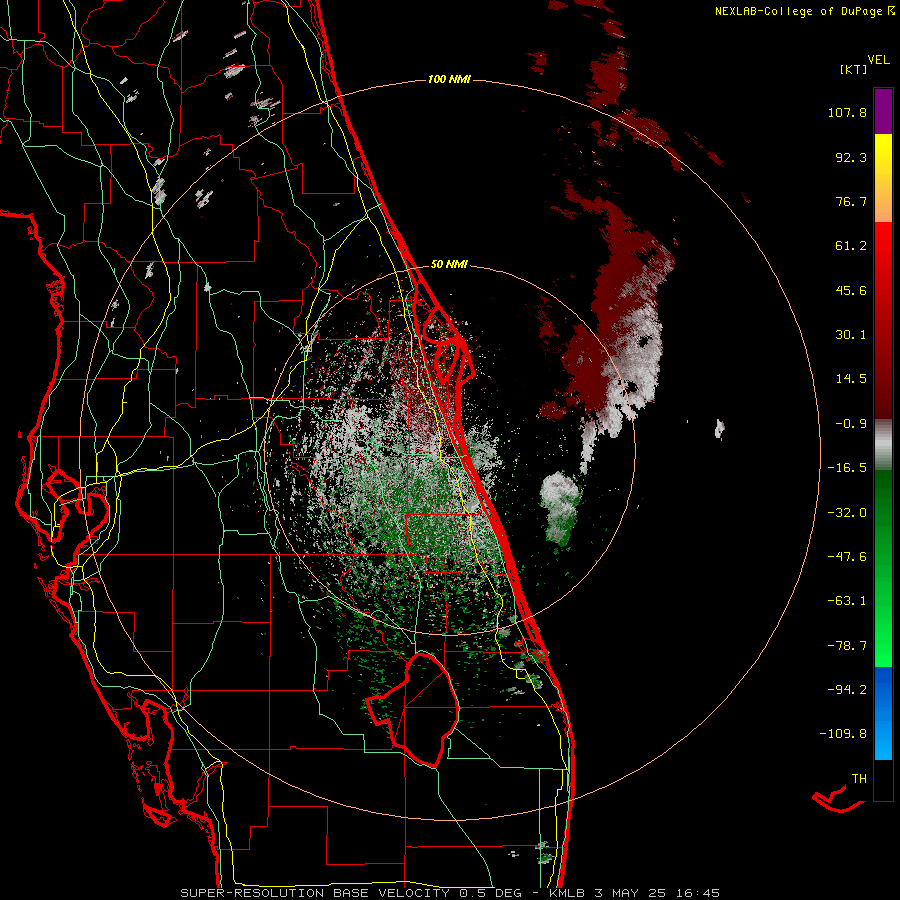Click the VEL legend heading
Viewport: 900px width, 900px height.
[x=879, y=59]
